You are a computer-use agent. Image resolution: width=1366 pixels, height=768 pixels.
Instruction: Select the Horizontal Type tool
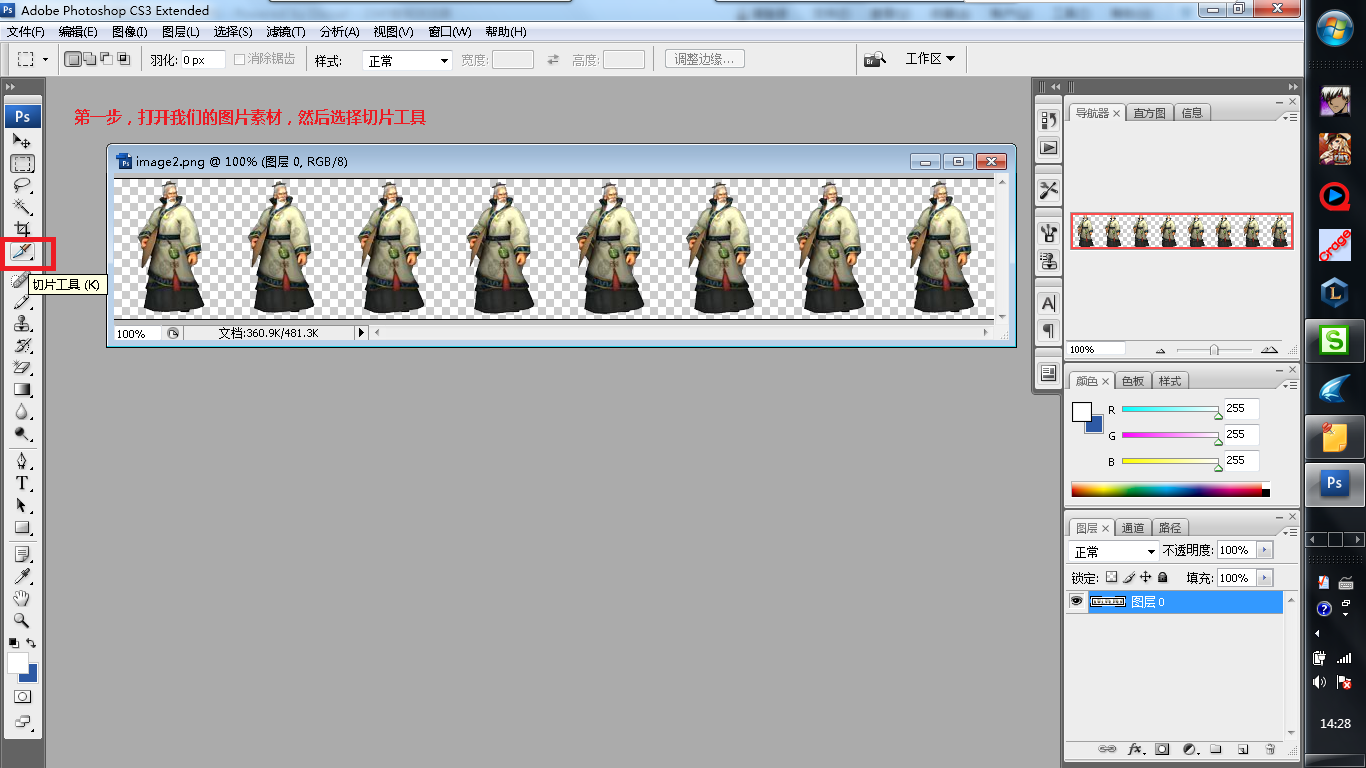point(22,483)
